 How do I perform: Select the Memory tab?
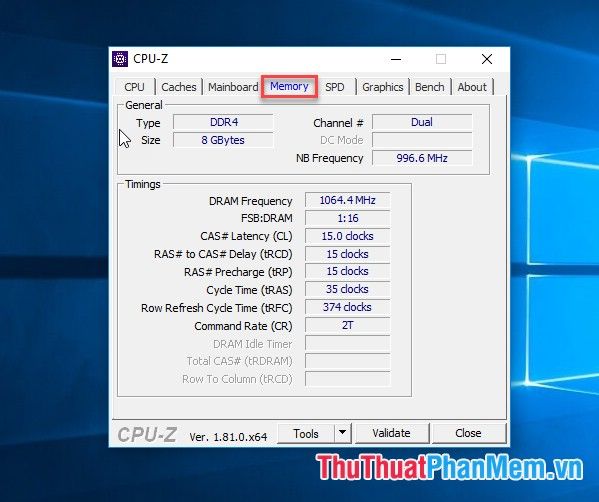tap(289, 86)
